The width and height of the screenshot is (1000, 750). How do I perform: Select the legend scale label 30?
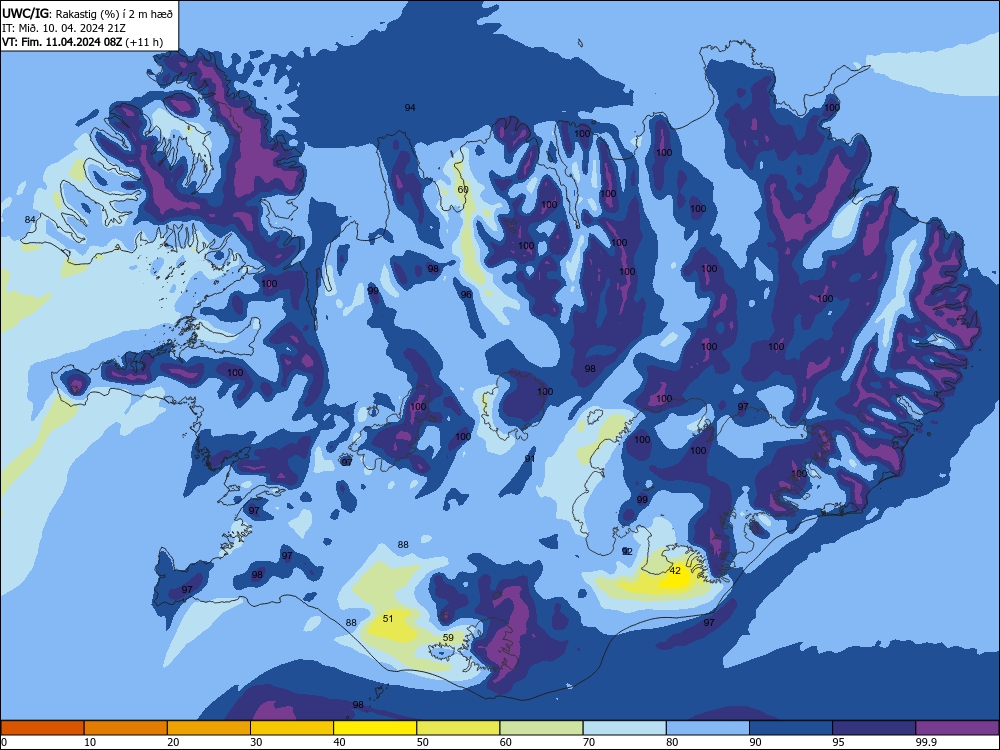click(x=256, y=742)
